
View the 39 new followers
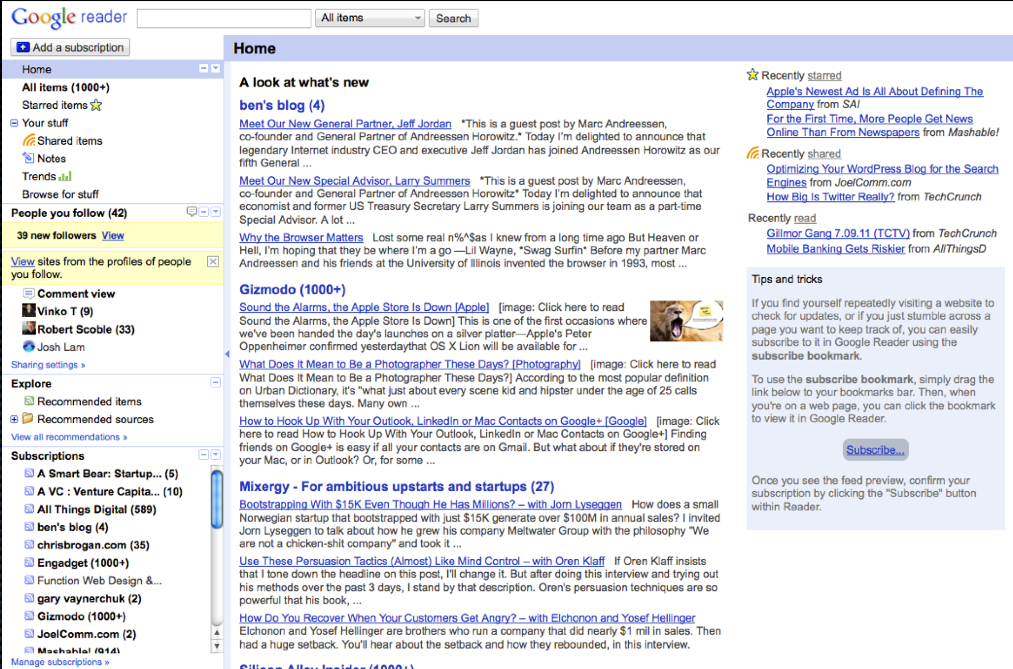(x=113, y=236)
